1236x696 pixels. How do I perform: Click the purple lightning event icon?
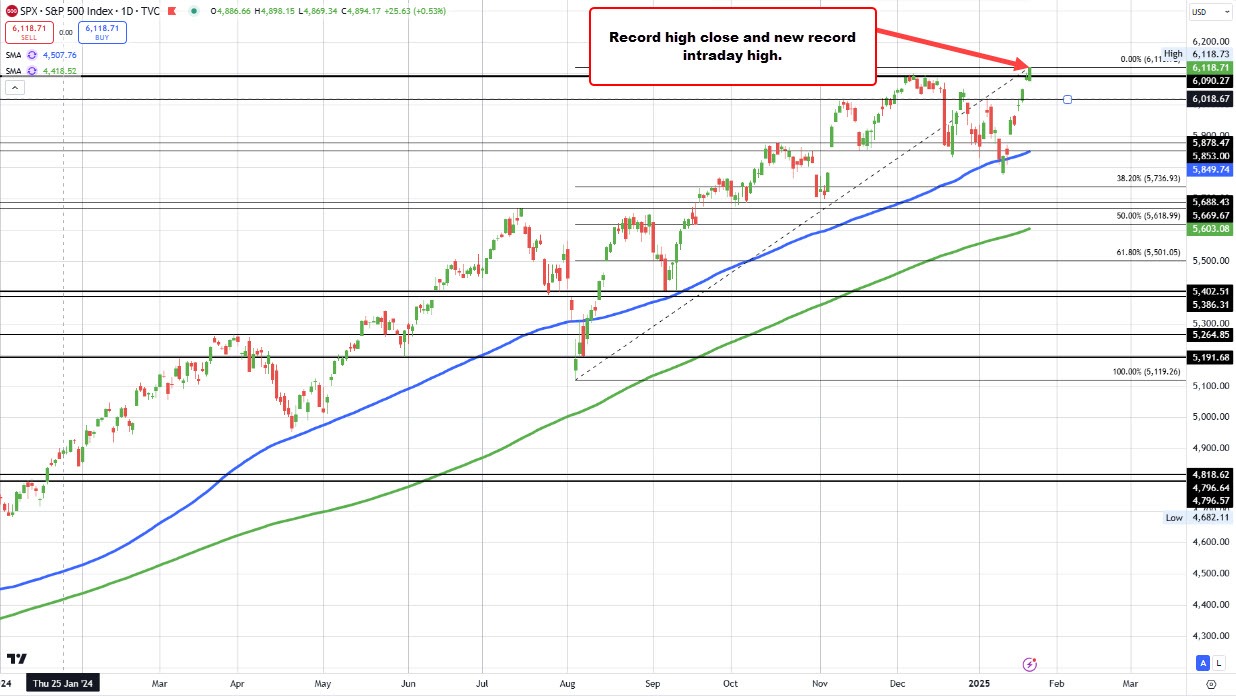click(x=1030, y=664)
